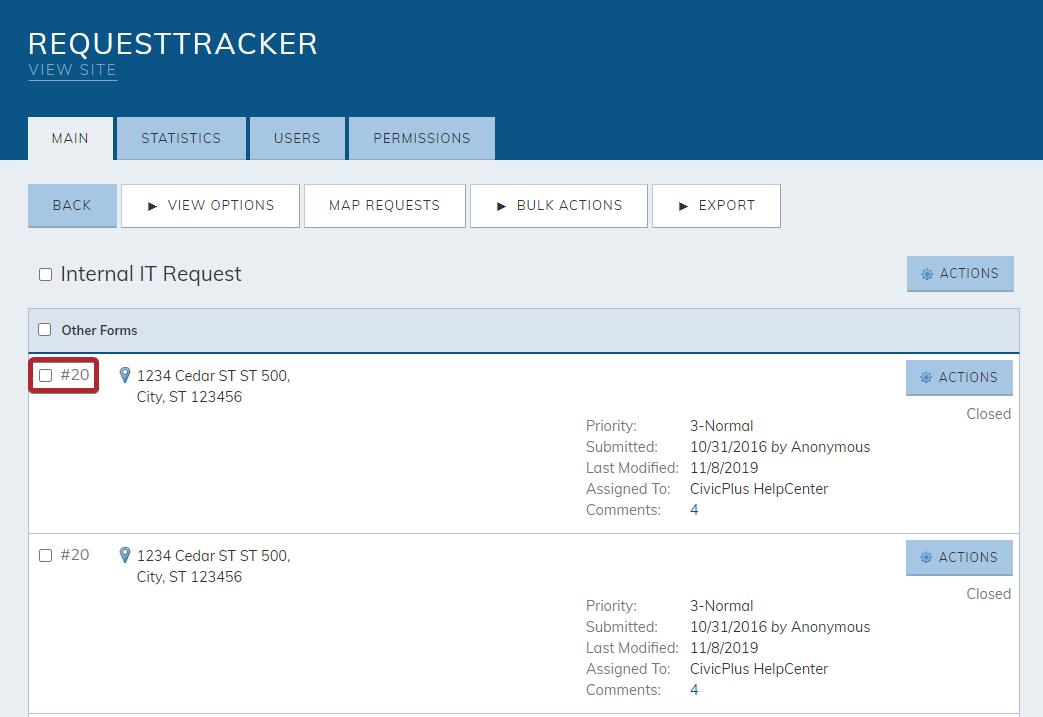
Task: Expand the View Options dropdown
Action: [x=210, y=206]
